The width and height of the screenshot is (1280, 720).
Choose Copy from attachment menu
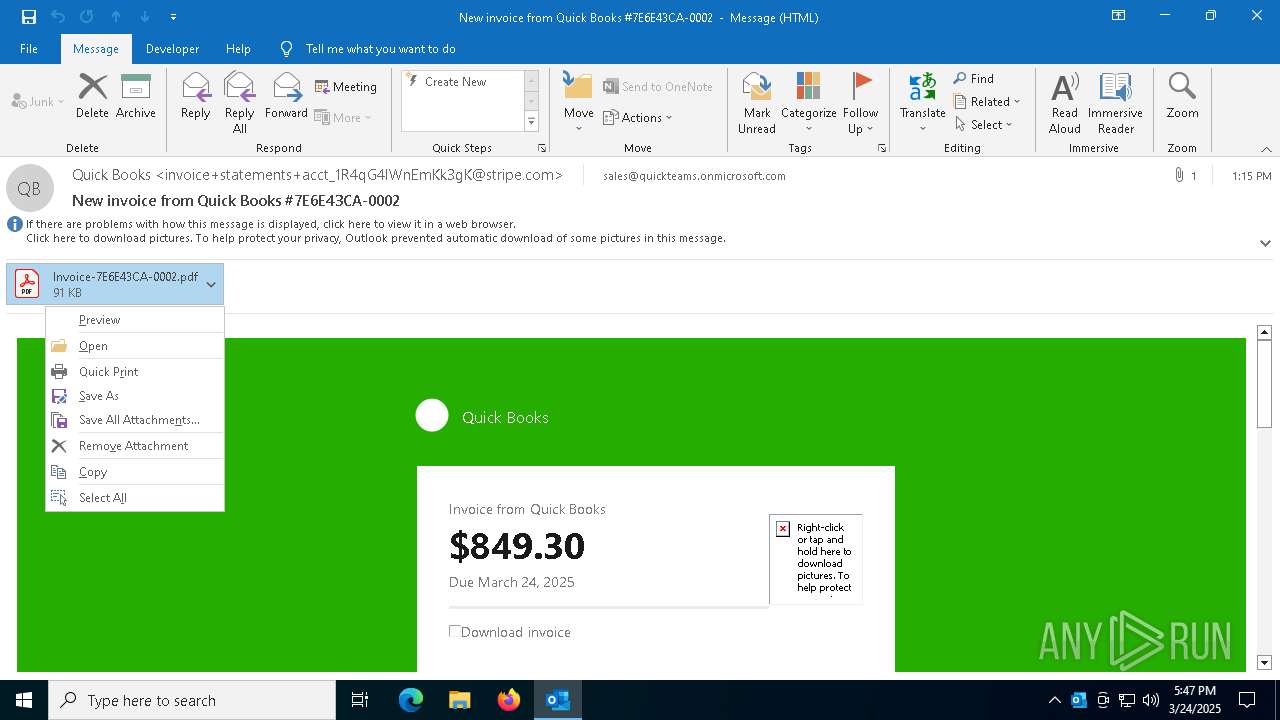click(x=135, y=472)
